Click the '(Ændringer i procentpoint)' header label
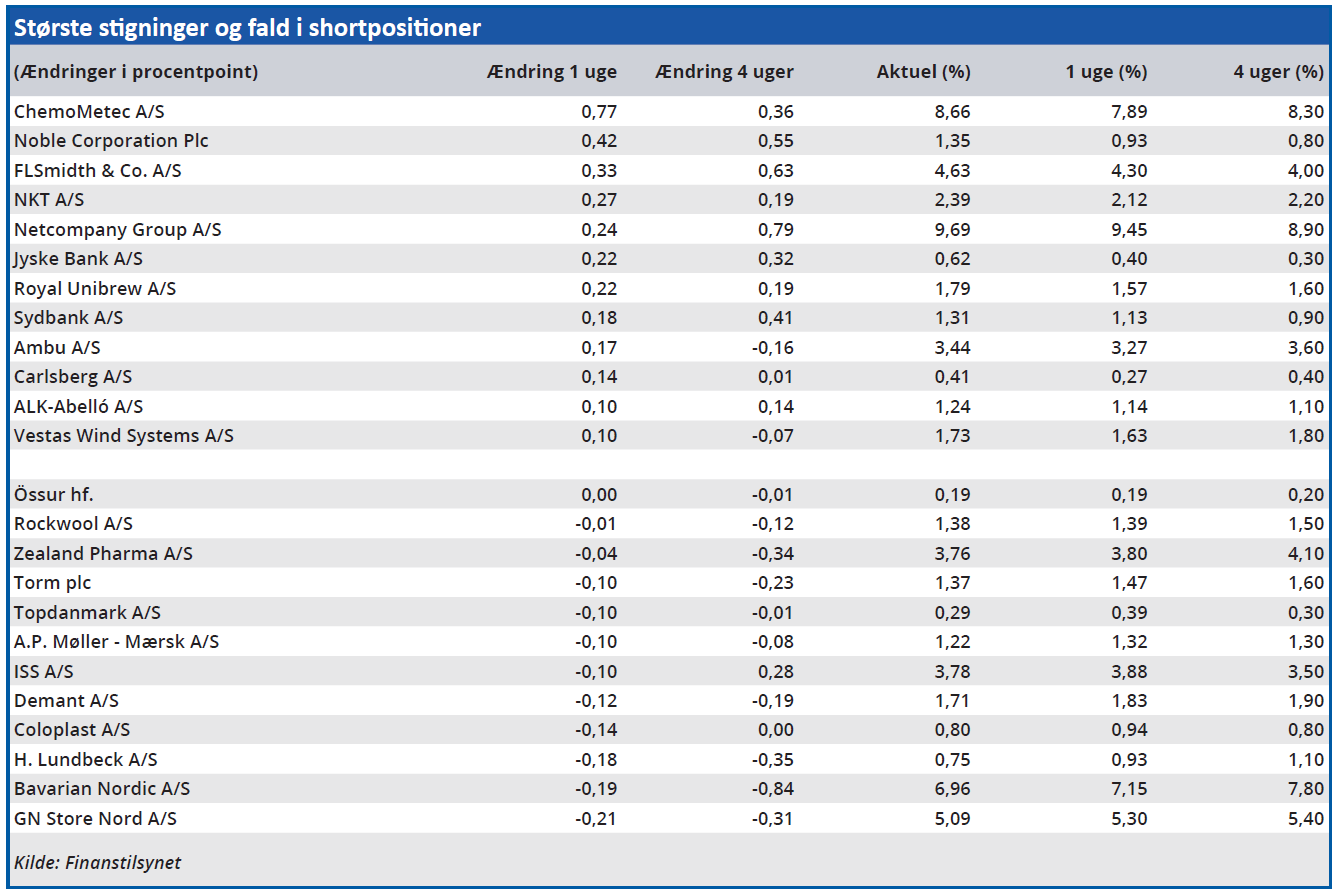The image size is (1336, 893). click(x=136, y=72)
